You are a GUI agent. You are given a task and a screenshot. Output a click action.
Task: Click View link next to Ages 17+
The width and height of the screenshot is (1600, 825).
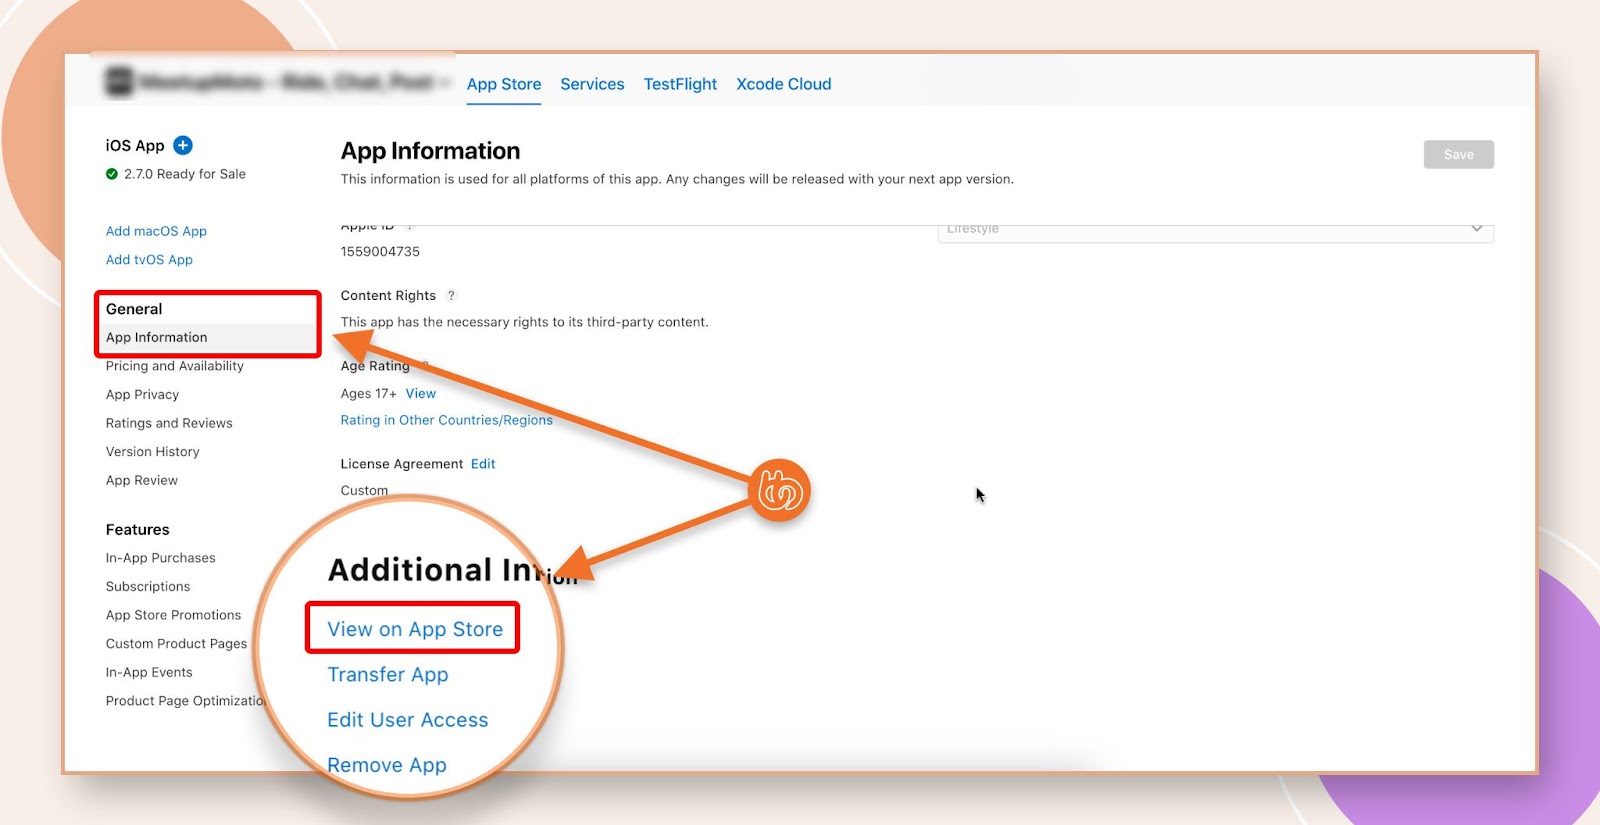tap(421, 394)
